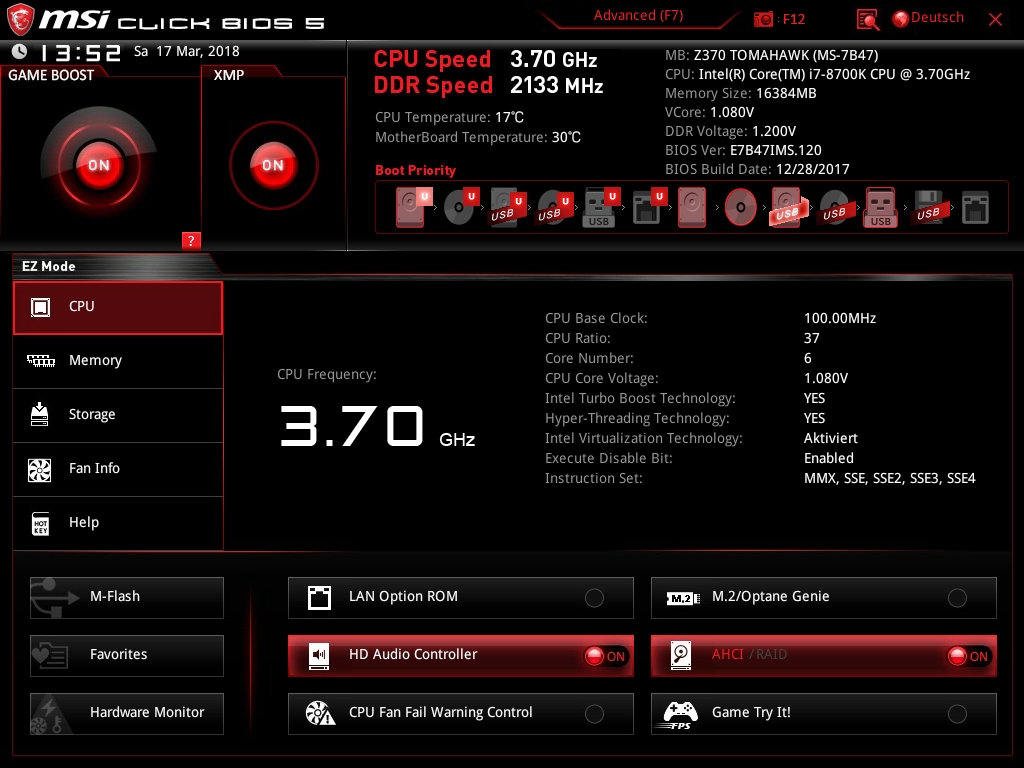The width and height of the screenshot is (1024, 768).
Task: Select the legacy hard disk boot icon
Action: pos(692,207)
